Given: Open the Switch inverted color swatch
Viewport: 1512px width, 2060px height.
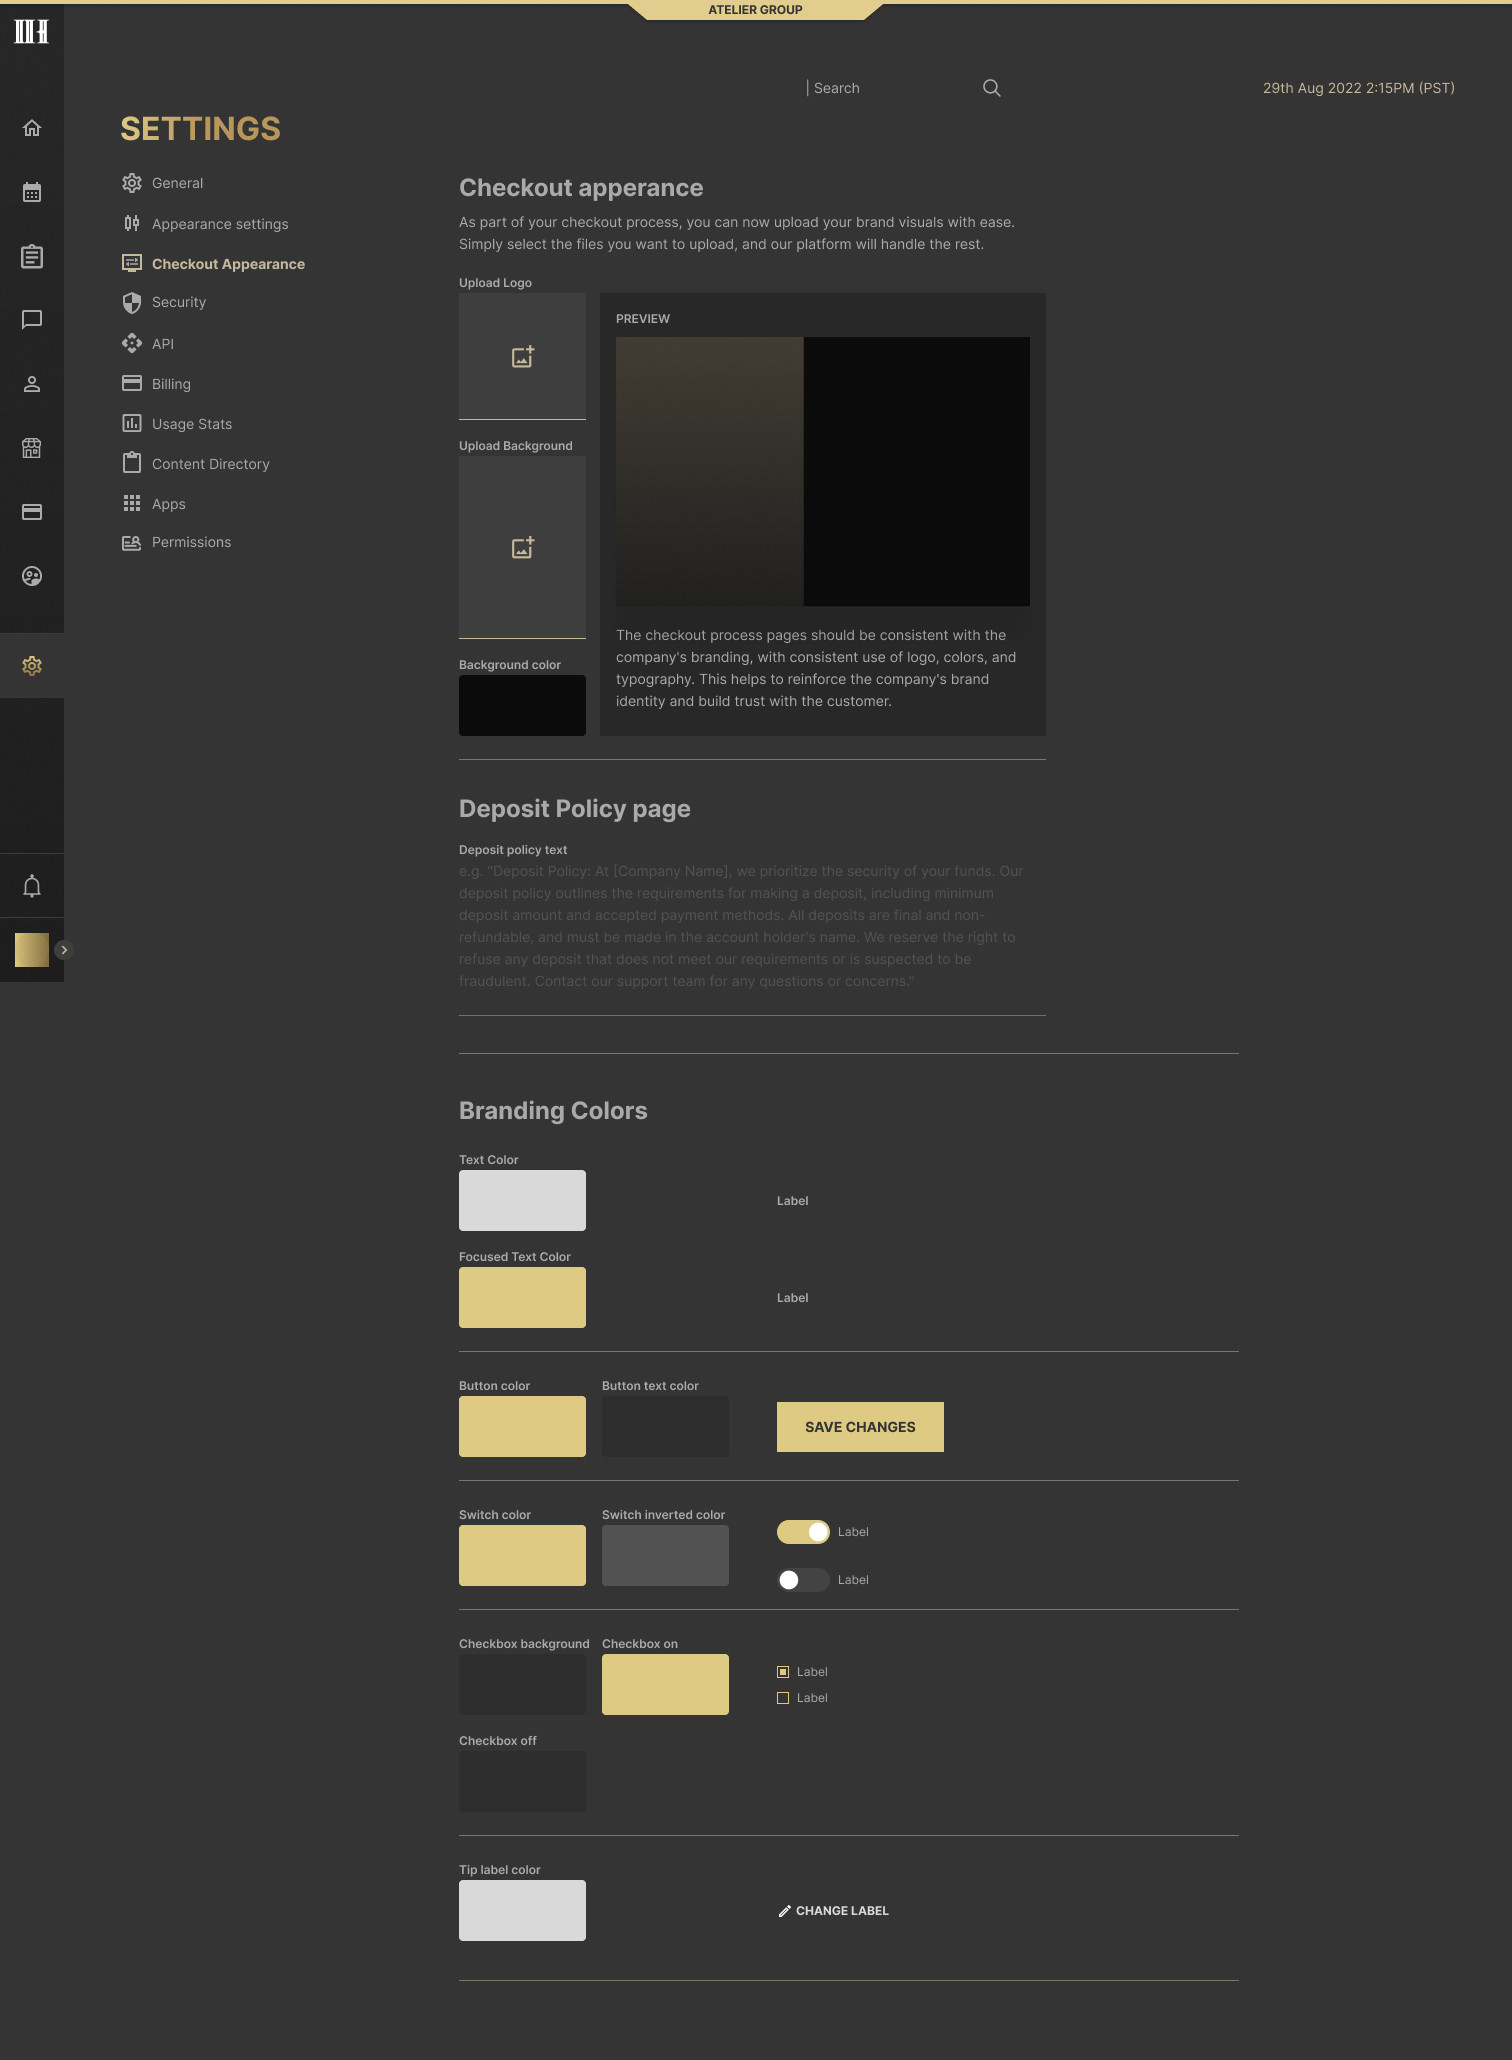Looking at the screenshot, I should 665,1555.
